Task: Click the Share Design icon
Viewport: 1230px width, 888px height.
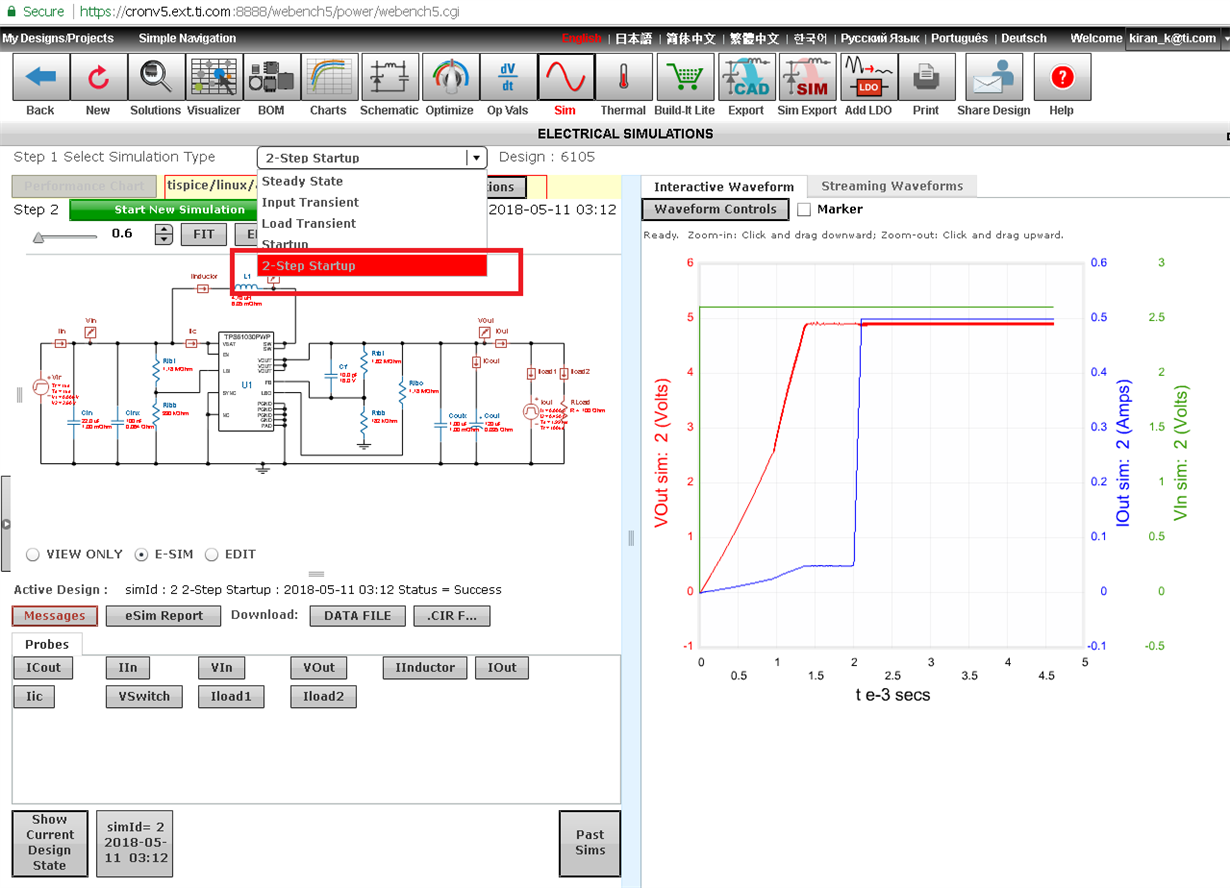Action: click(x=993, y=78)
